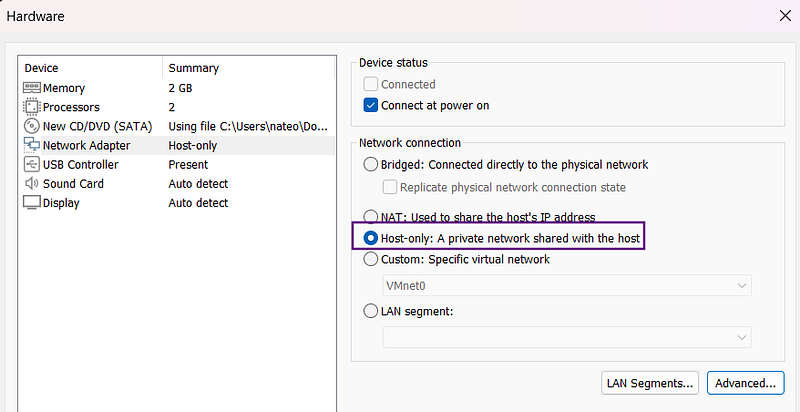Viewport: 800px width, 412px height.
Task: Close the Hardware dialog window
Action: coord(783,16)
